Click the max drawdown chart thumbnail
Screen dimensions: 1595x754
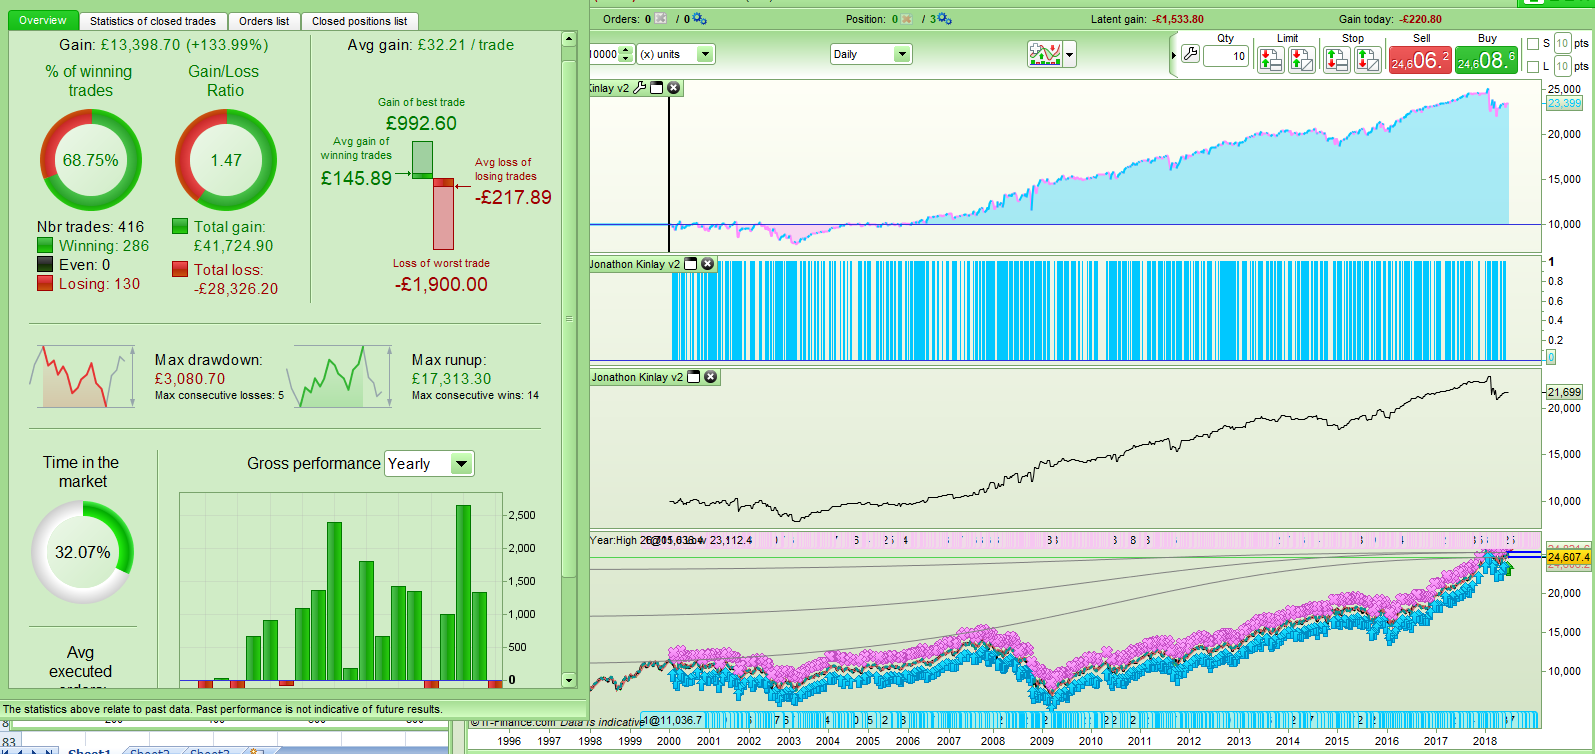[x=83, y=377]
